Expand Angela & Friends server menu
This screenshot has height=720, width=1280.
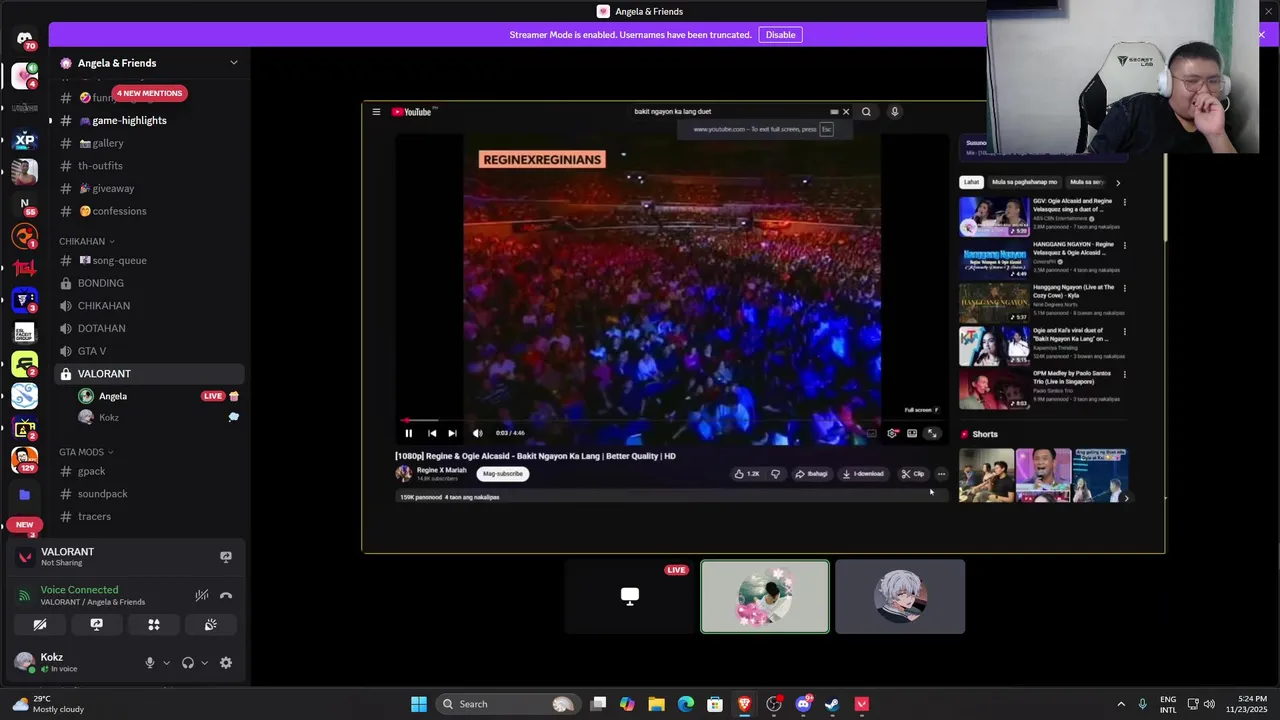pyautogui.click(x=234, y=63)
